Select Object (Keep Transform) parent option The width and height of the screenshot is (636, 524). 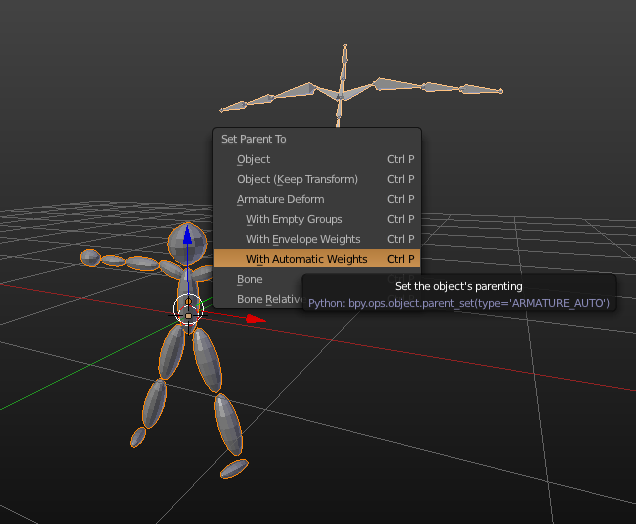317,179
